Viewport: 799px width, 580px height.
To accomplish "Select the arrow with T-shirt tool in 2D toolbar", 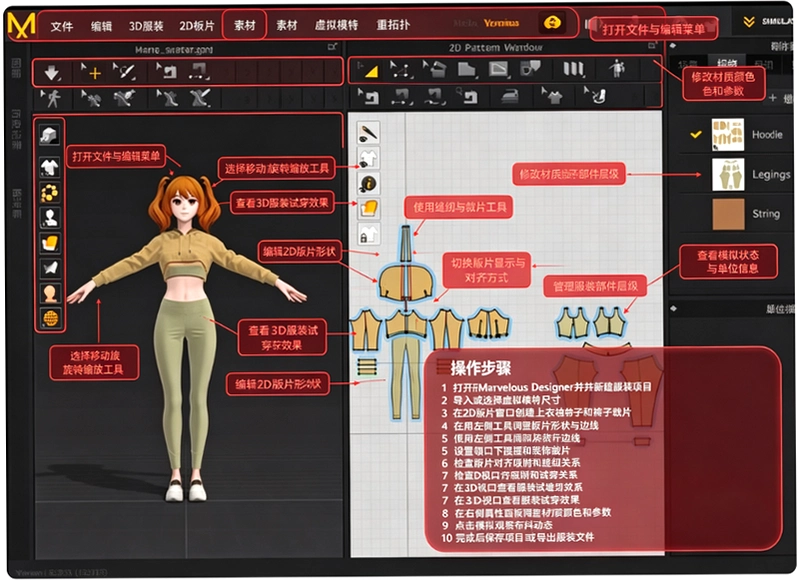I will point(551,95).
